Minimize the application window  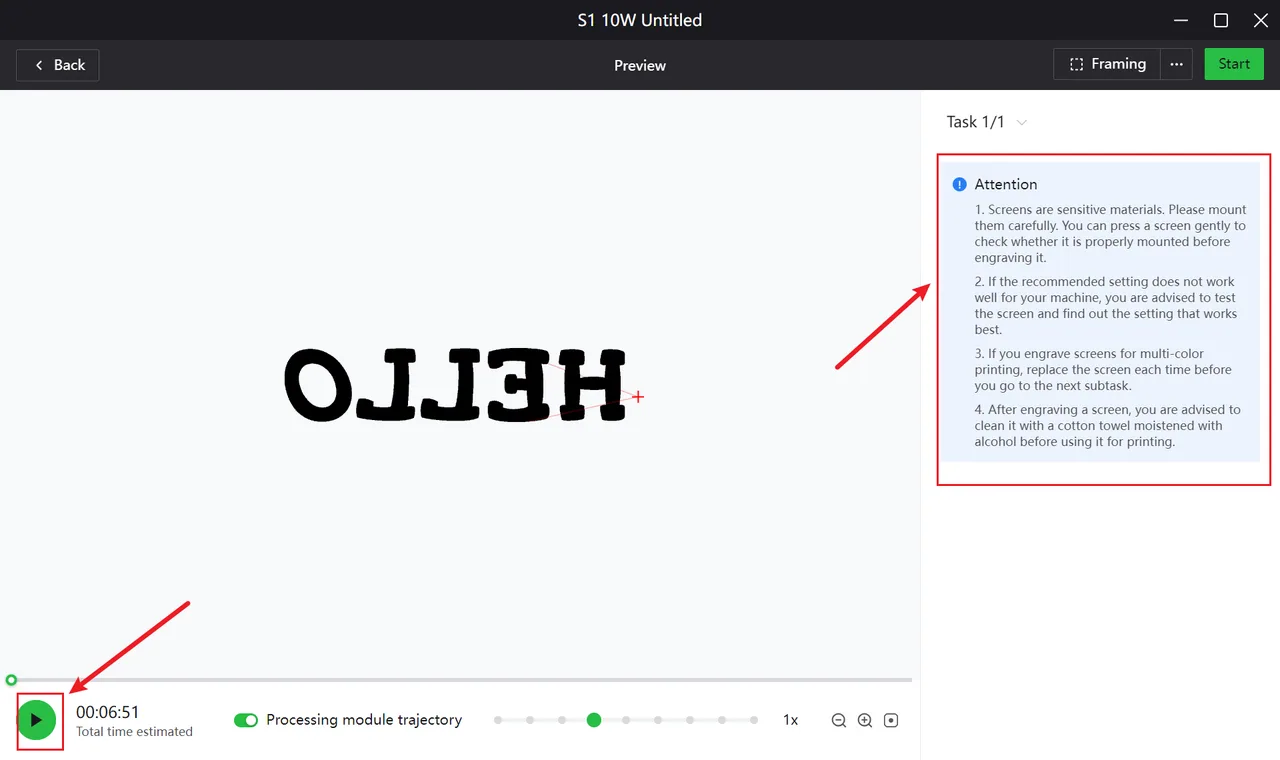coord(1180,20)
